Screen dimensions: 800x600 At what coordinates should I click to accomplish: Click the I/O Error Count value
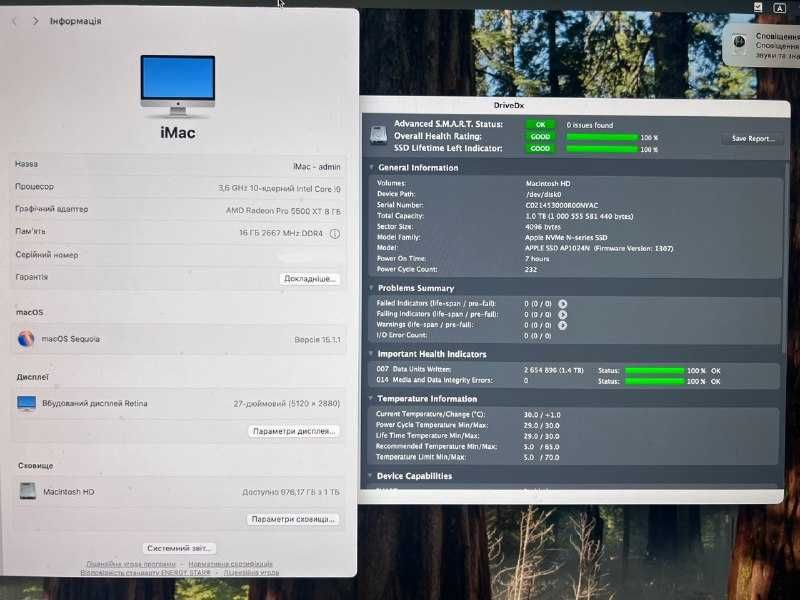pos(538,336)
